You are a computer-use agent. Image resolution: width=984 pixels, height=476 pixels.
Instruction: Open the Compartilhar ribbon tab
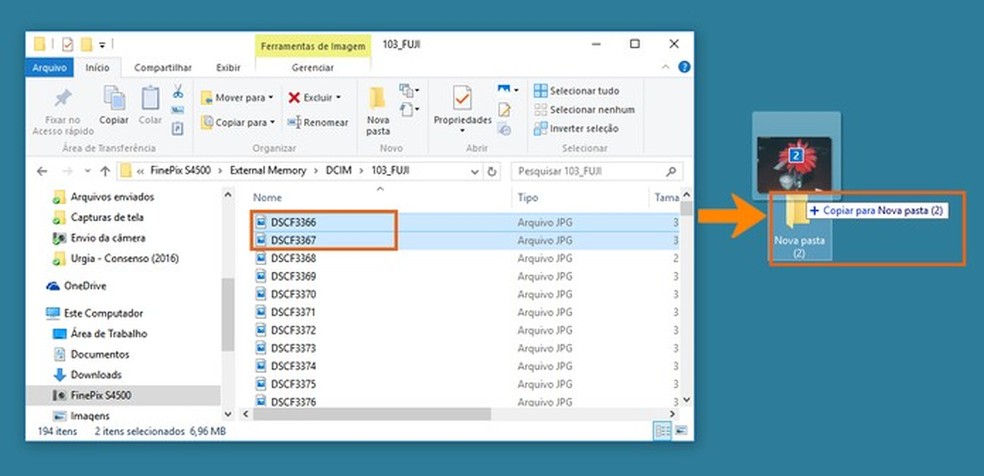[163, 68]
